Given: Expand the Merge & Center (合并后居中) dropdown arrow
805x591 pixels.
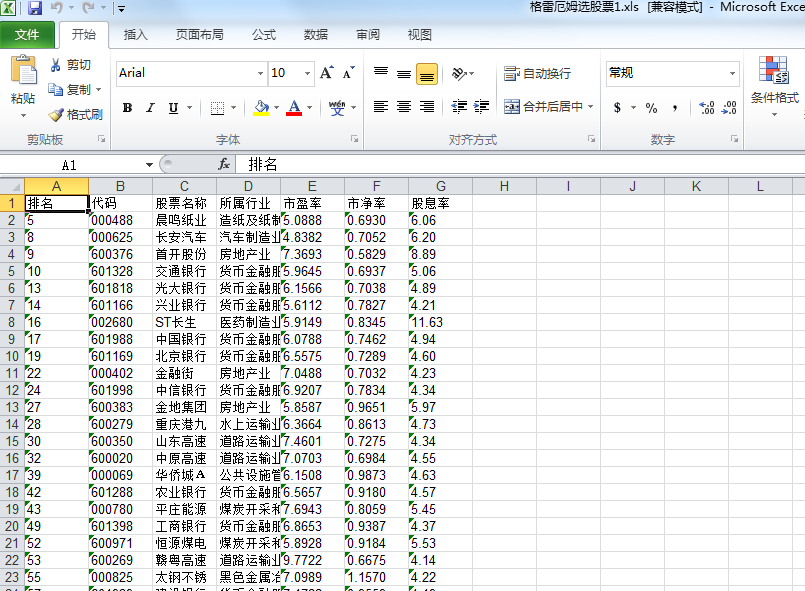Looking at the screenshot, I should point(590,106).
